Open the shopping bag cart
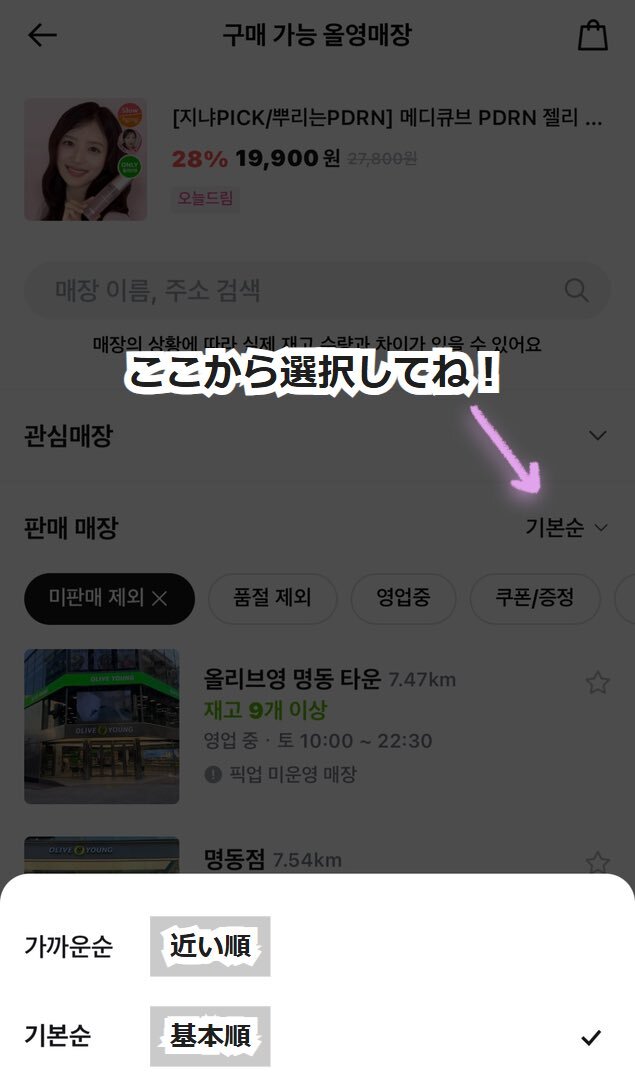635x1080 pixels. (x=592, y=35)
